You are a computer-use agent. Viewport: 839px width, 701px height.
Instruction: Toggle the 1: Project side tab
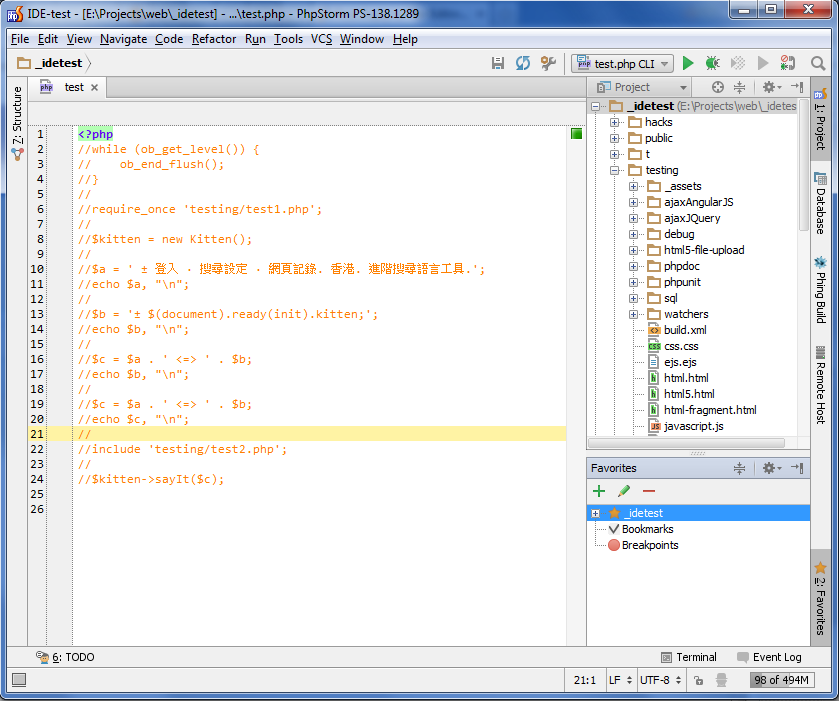(820, 119)
